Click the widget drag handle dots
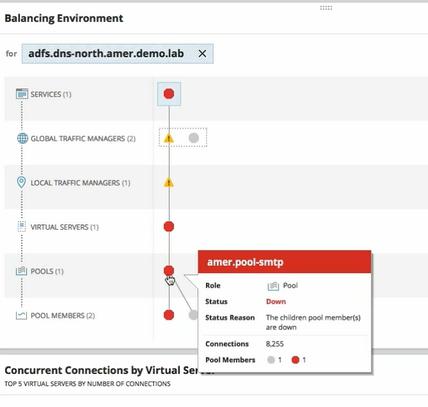This screenshot has height=407, width=428. [x=326, y=8]
